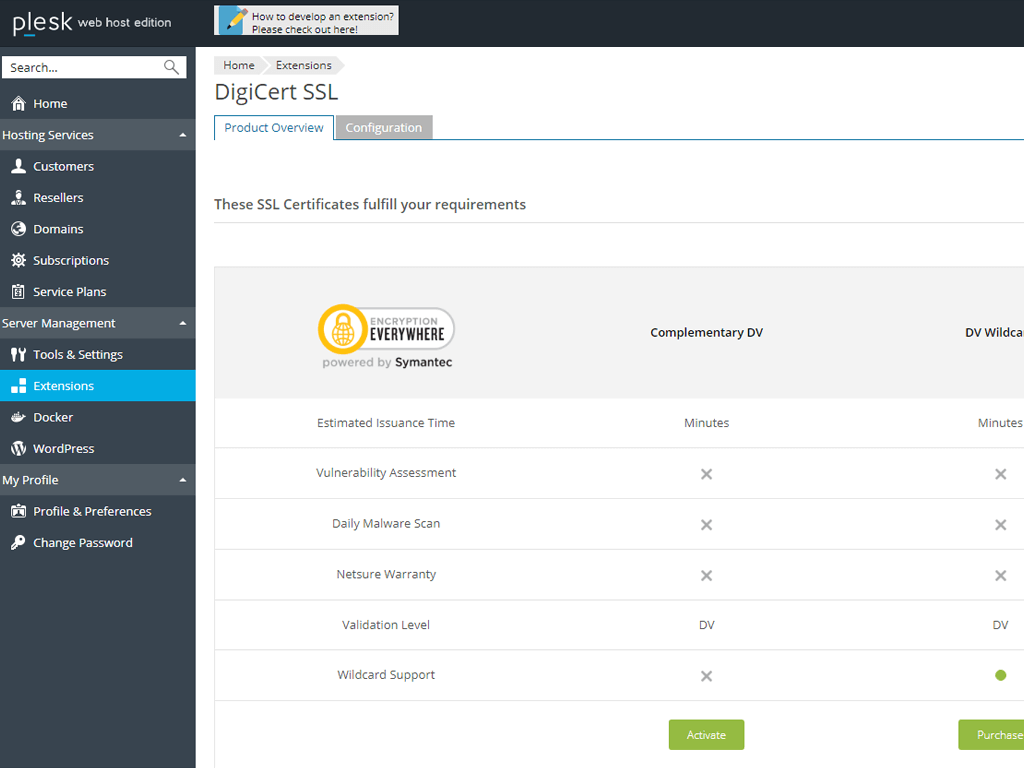Image resolution: width=1024 pixels, height=768 pixels.
Task: Collapse the My Profile section
Action: [x=182, y=481]
